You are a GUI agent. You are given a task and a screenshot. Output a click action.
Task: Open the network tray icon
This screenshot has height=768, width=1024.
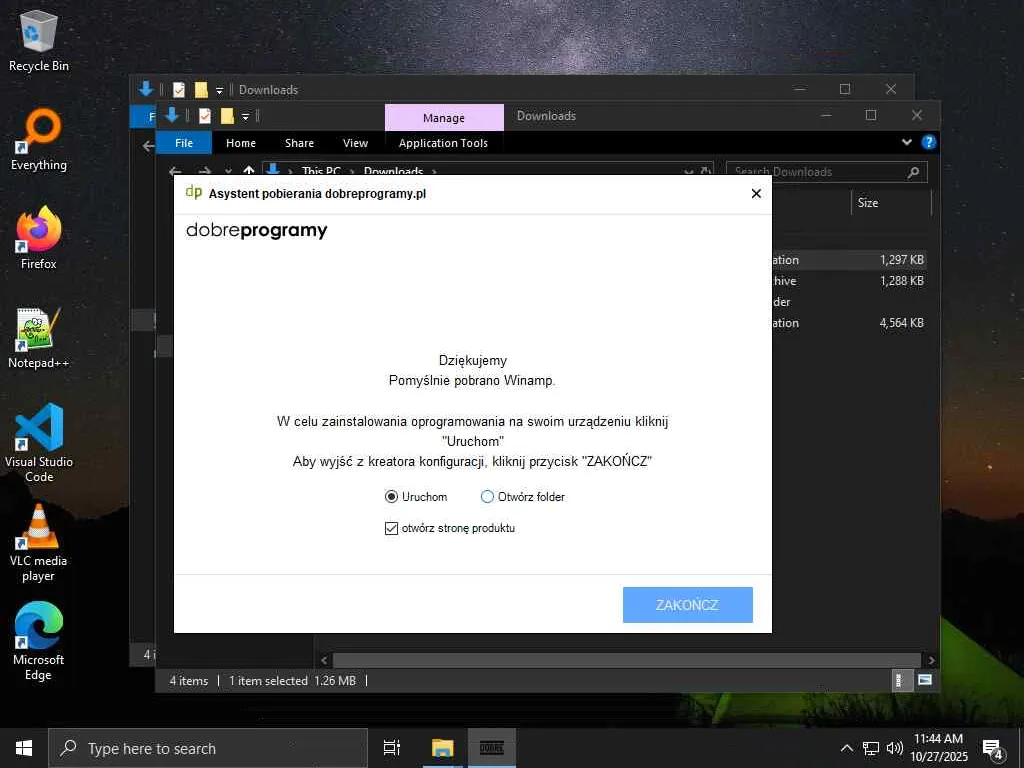coord(871,748)
